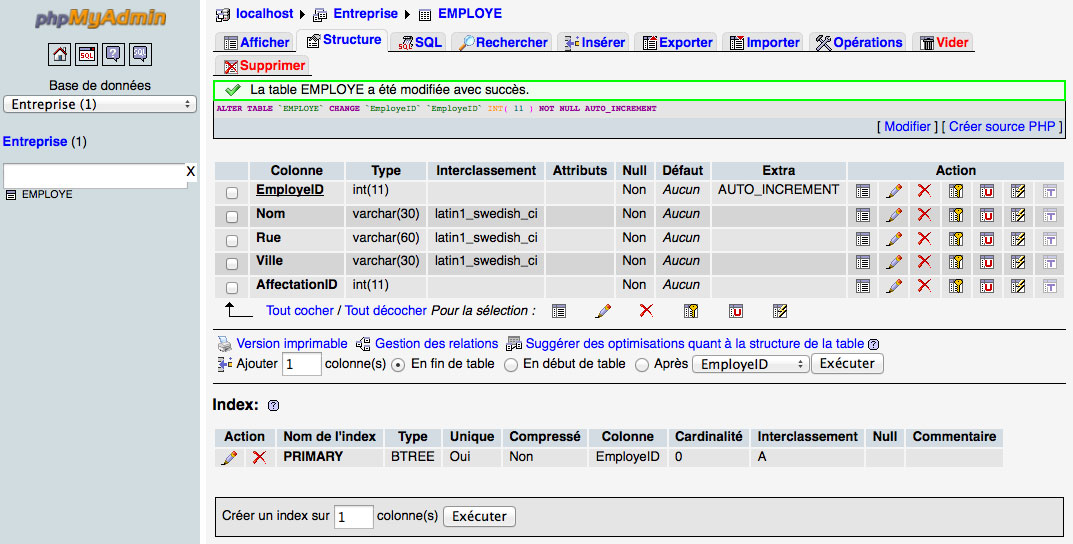The height and width of the screenshot is (544, 1073).
Task: Click the localhost breadcrumb link
Action: pyautogui.click(x=264, y=14)
